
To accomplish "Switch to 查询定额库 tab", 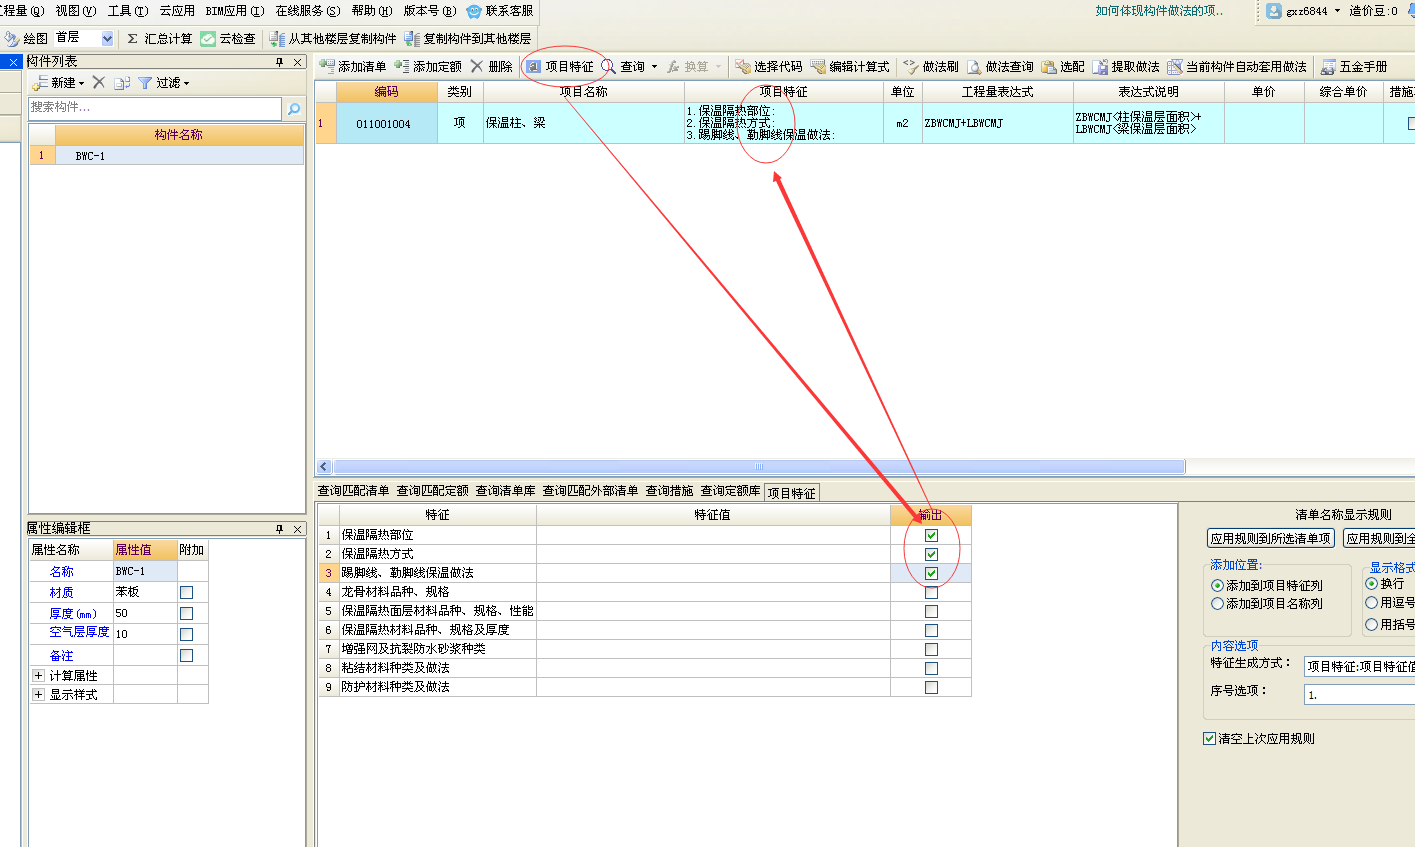I will (730, 491).
